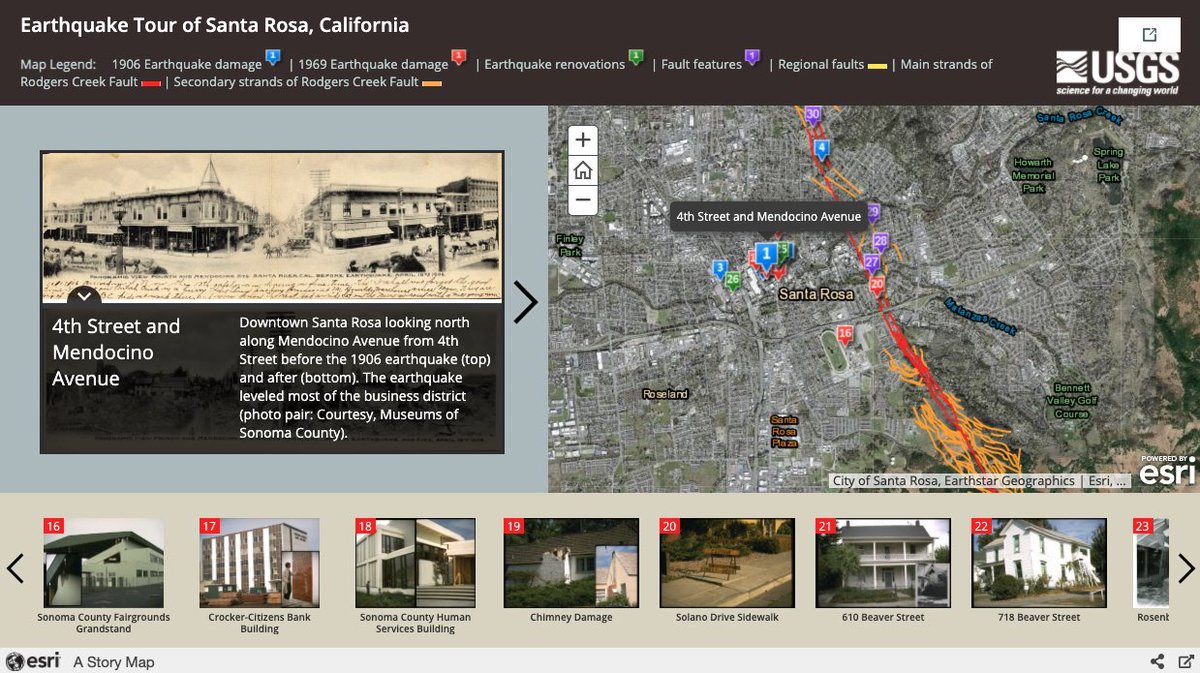Click 1969 Earthquake damage legend marker
Screen dimensions: 1200x673
[458, 57]
